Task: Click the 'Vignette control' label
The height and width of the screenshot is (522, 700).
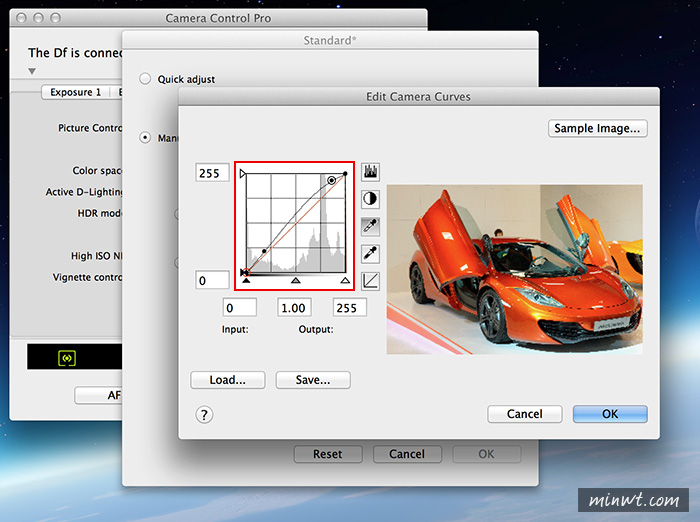Action: [x=88, y=277]
